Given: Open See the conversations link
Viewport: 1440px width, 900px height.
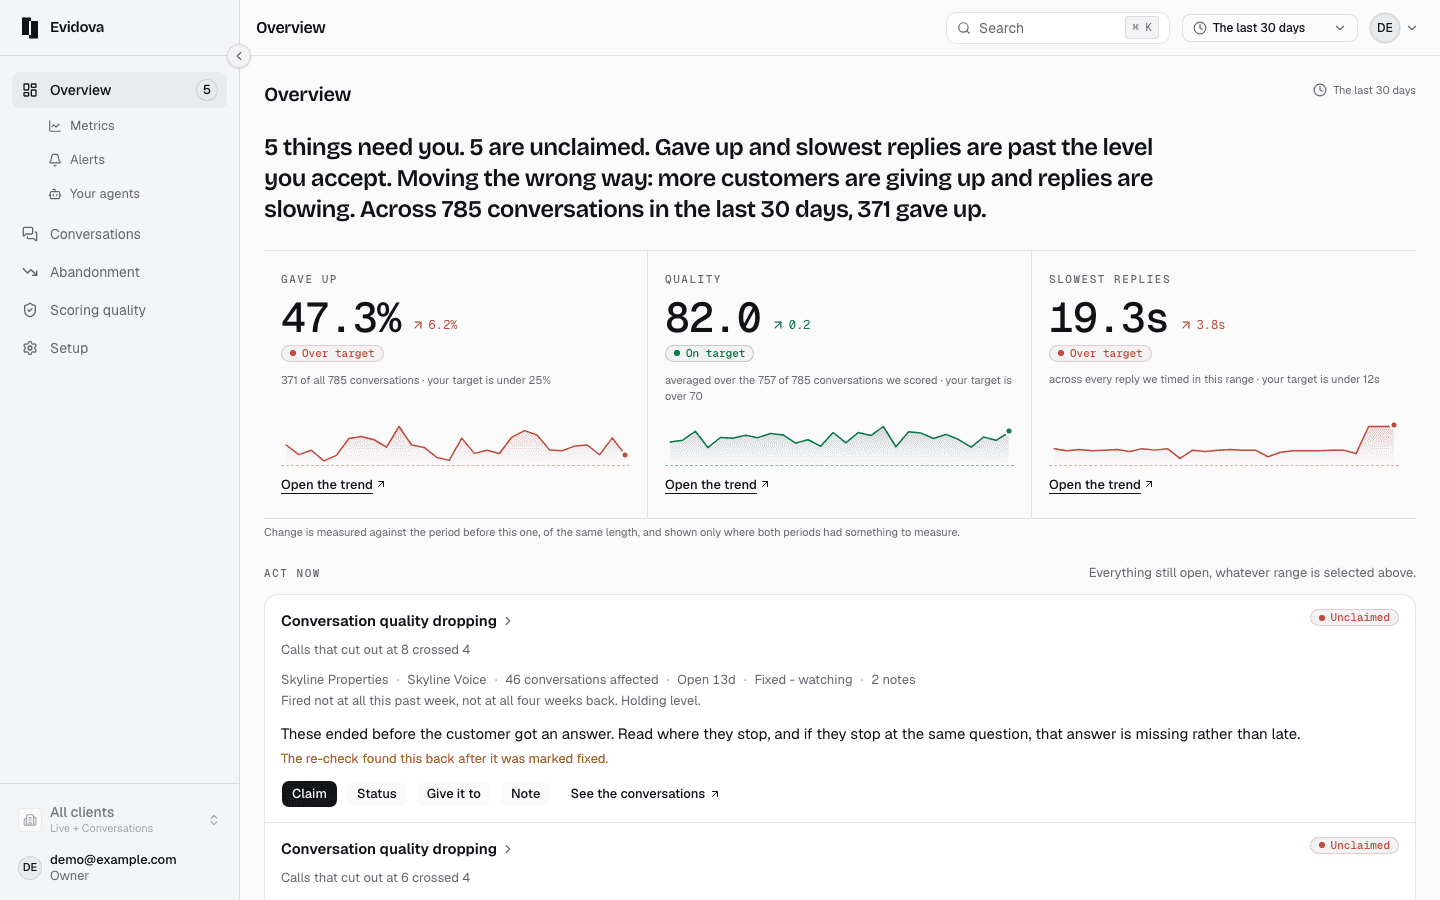Looking at the screenshot, I should click(645, 794).
